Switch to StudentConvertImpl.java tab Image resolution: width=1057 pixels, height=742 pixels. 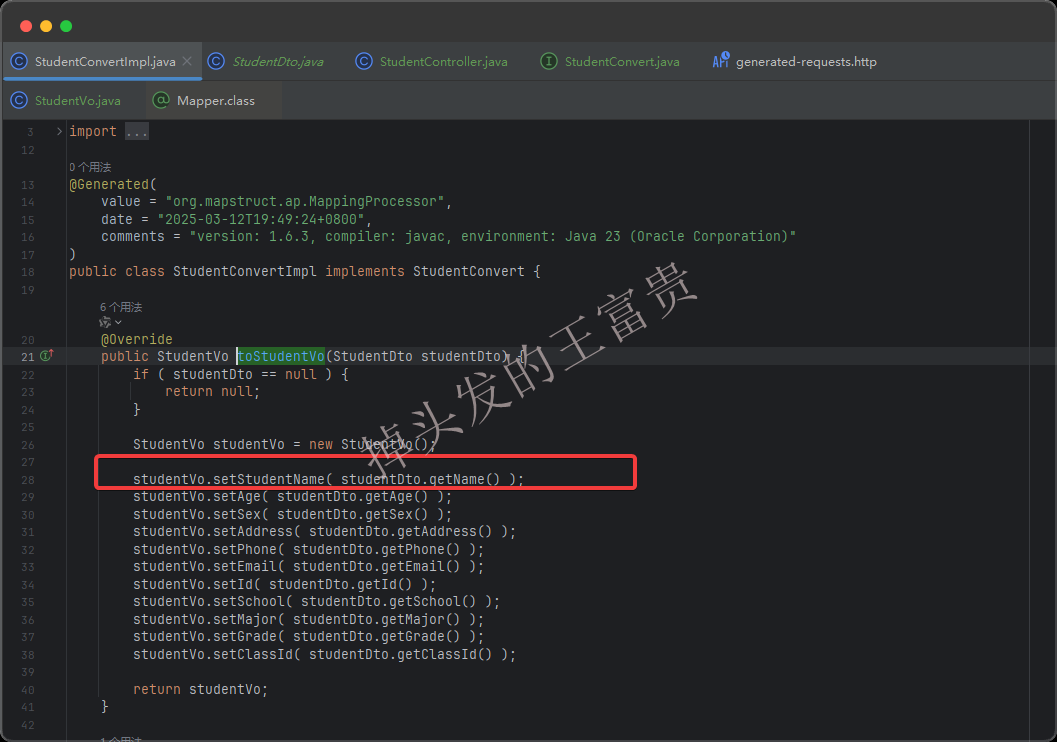pos(102,62)
